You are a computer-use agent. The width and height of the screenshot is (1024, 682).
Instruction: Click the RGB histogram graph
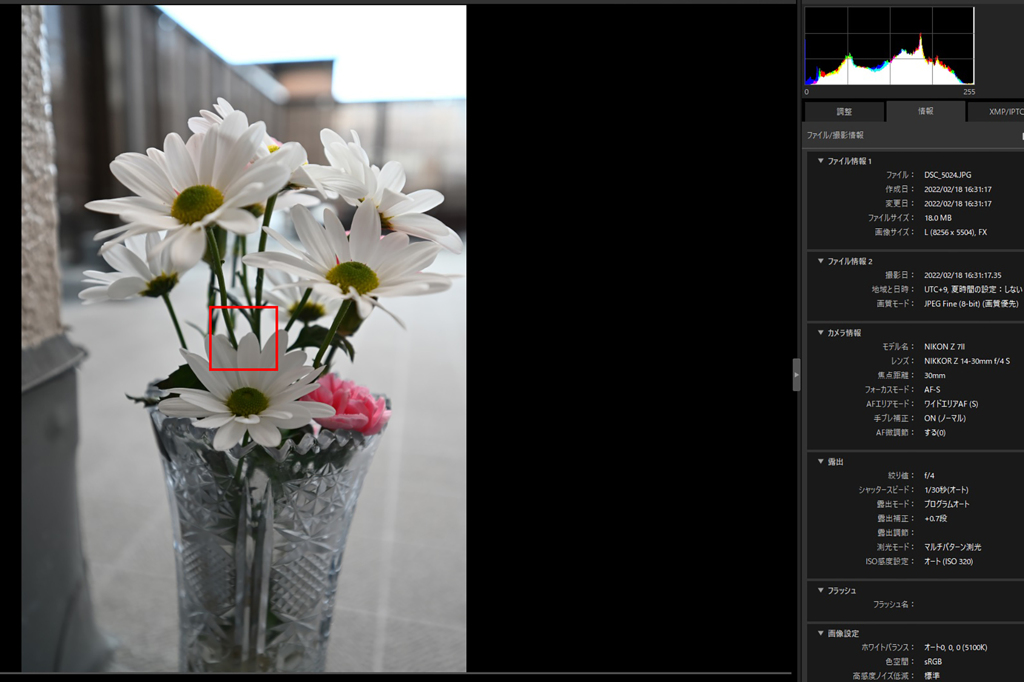pyautogui.click(x=889, y=47)
